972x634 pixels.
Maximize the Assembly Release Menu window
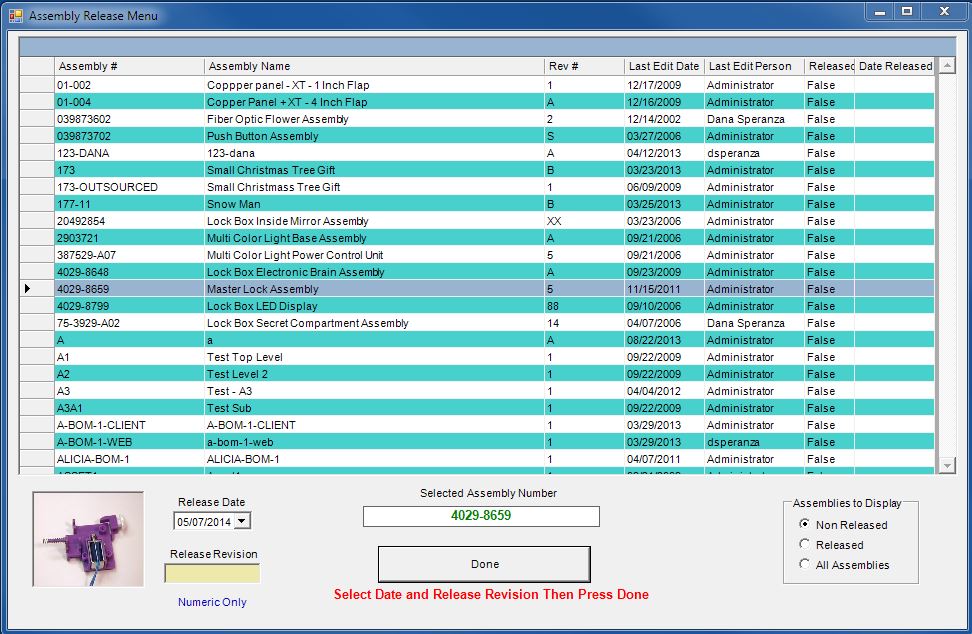point(907,11)
